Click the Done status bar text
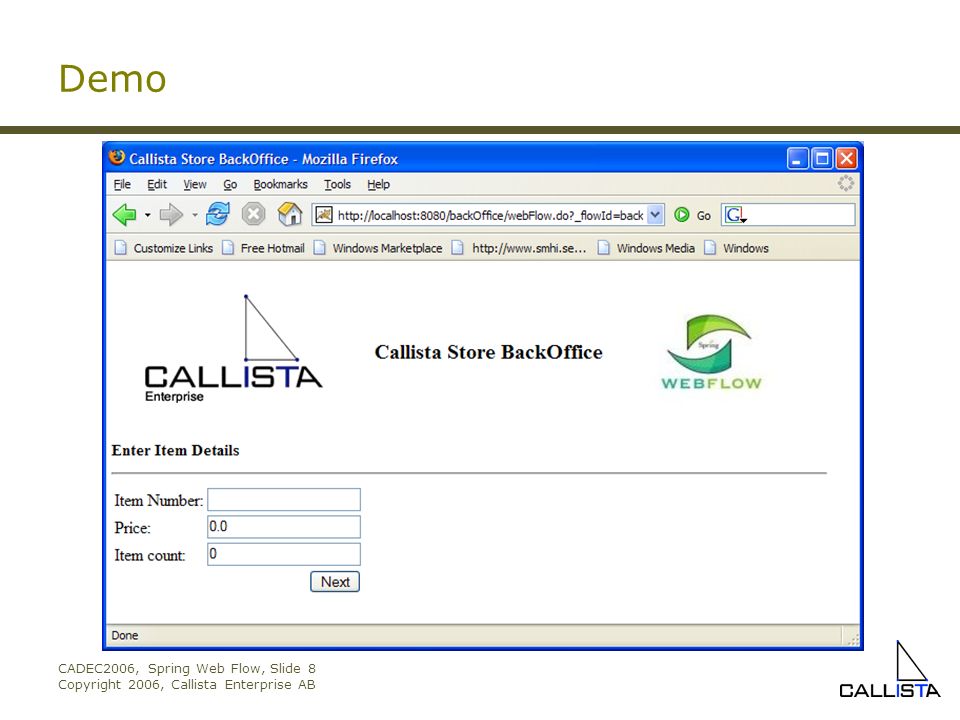The image size is (960, 720). (125, 636)
